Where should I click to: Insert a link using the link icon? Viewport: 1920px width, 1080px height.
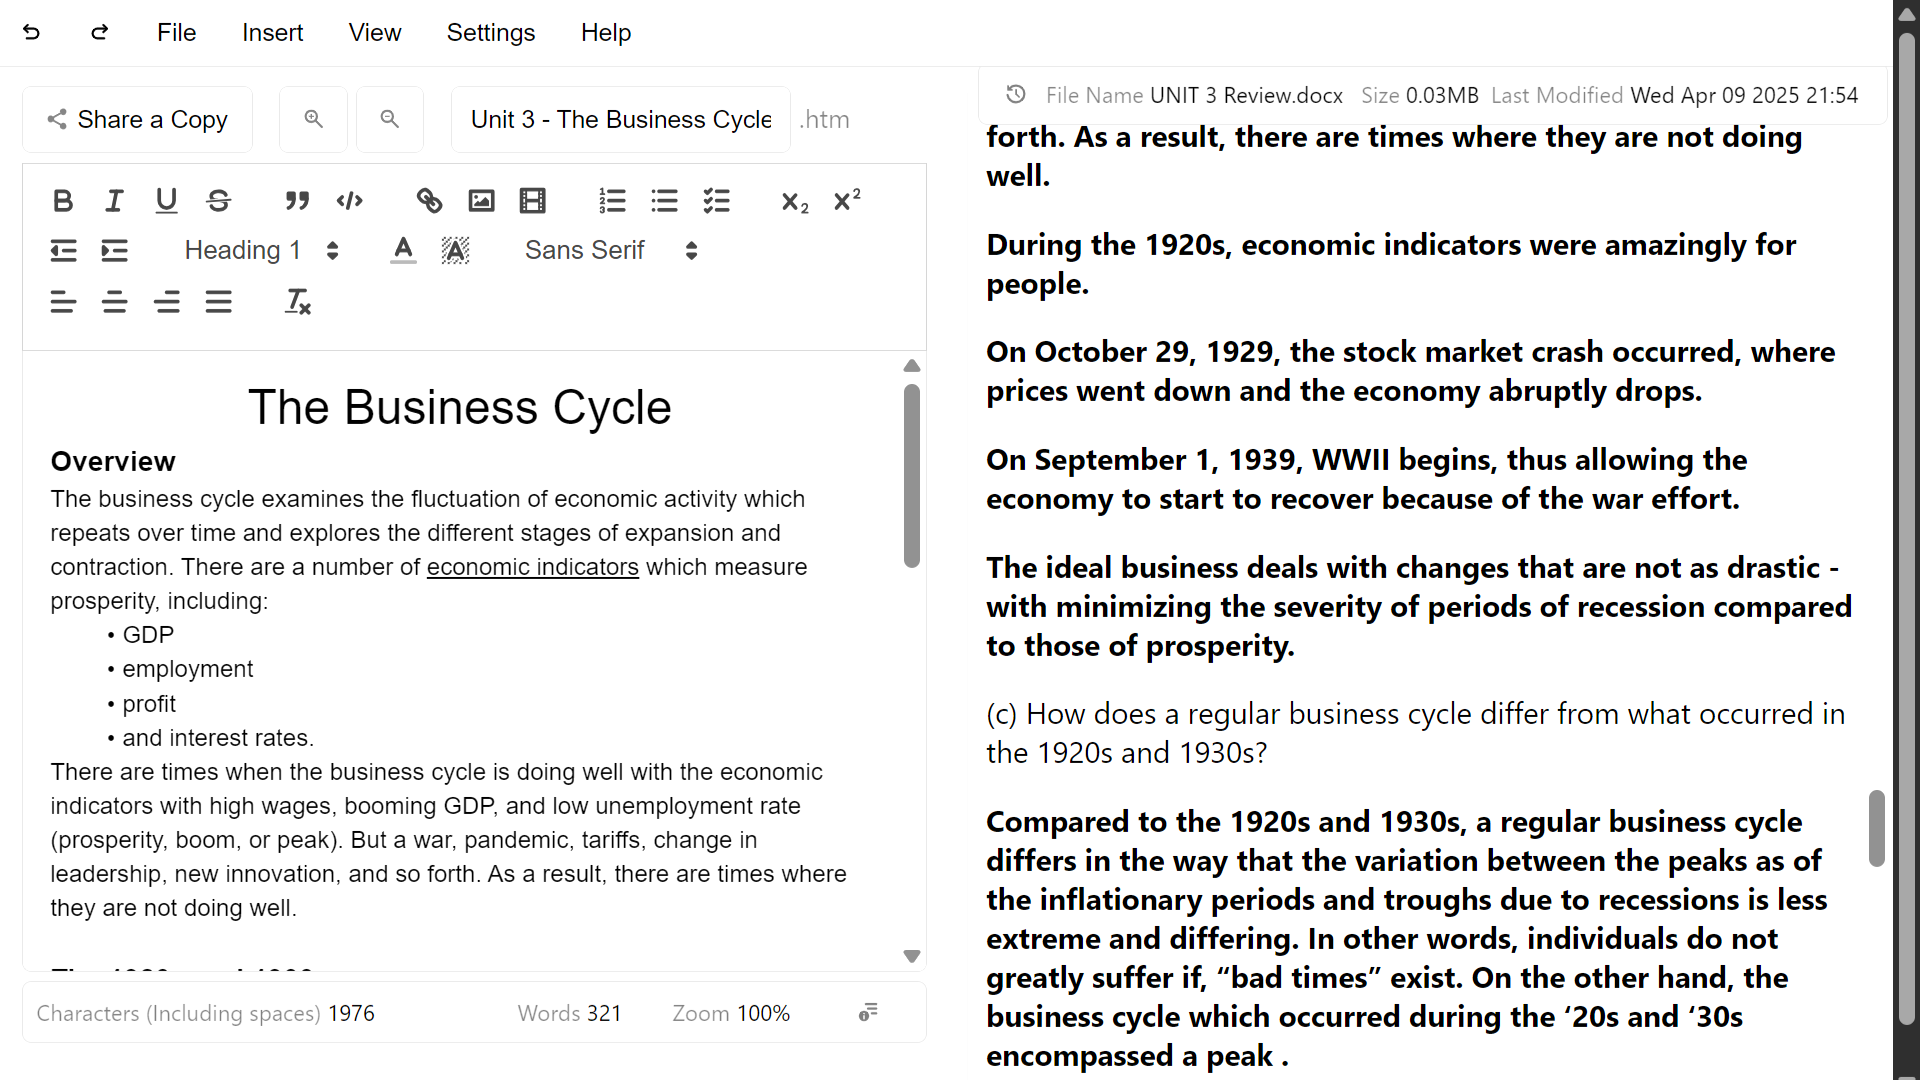[x=429, y=201]
